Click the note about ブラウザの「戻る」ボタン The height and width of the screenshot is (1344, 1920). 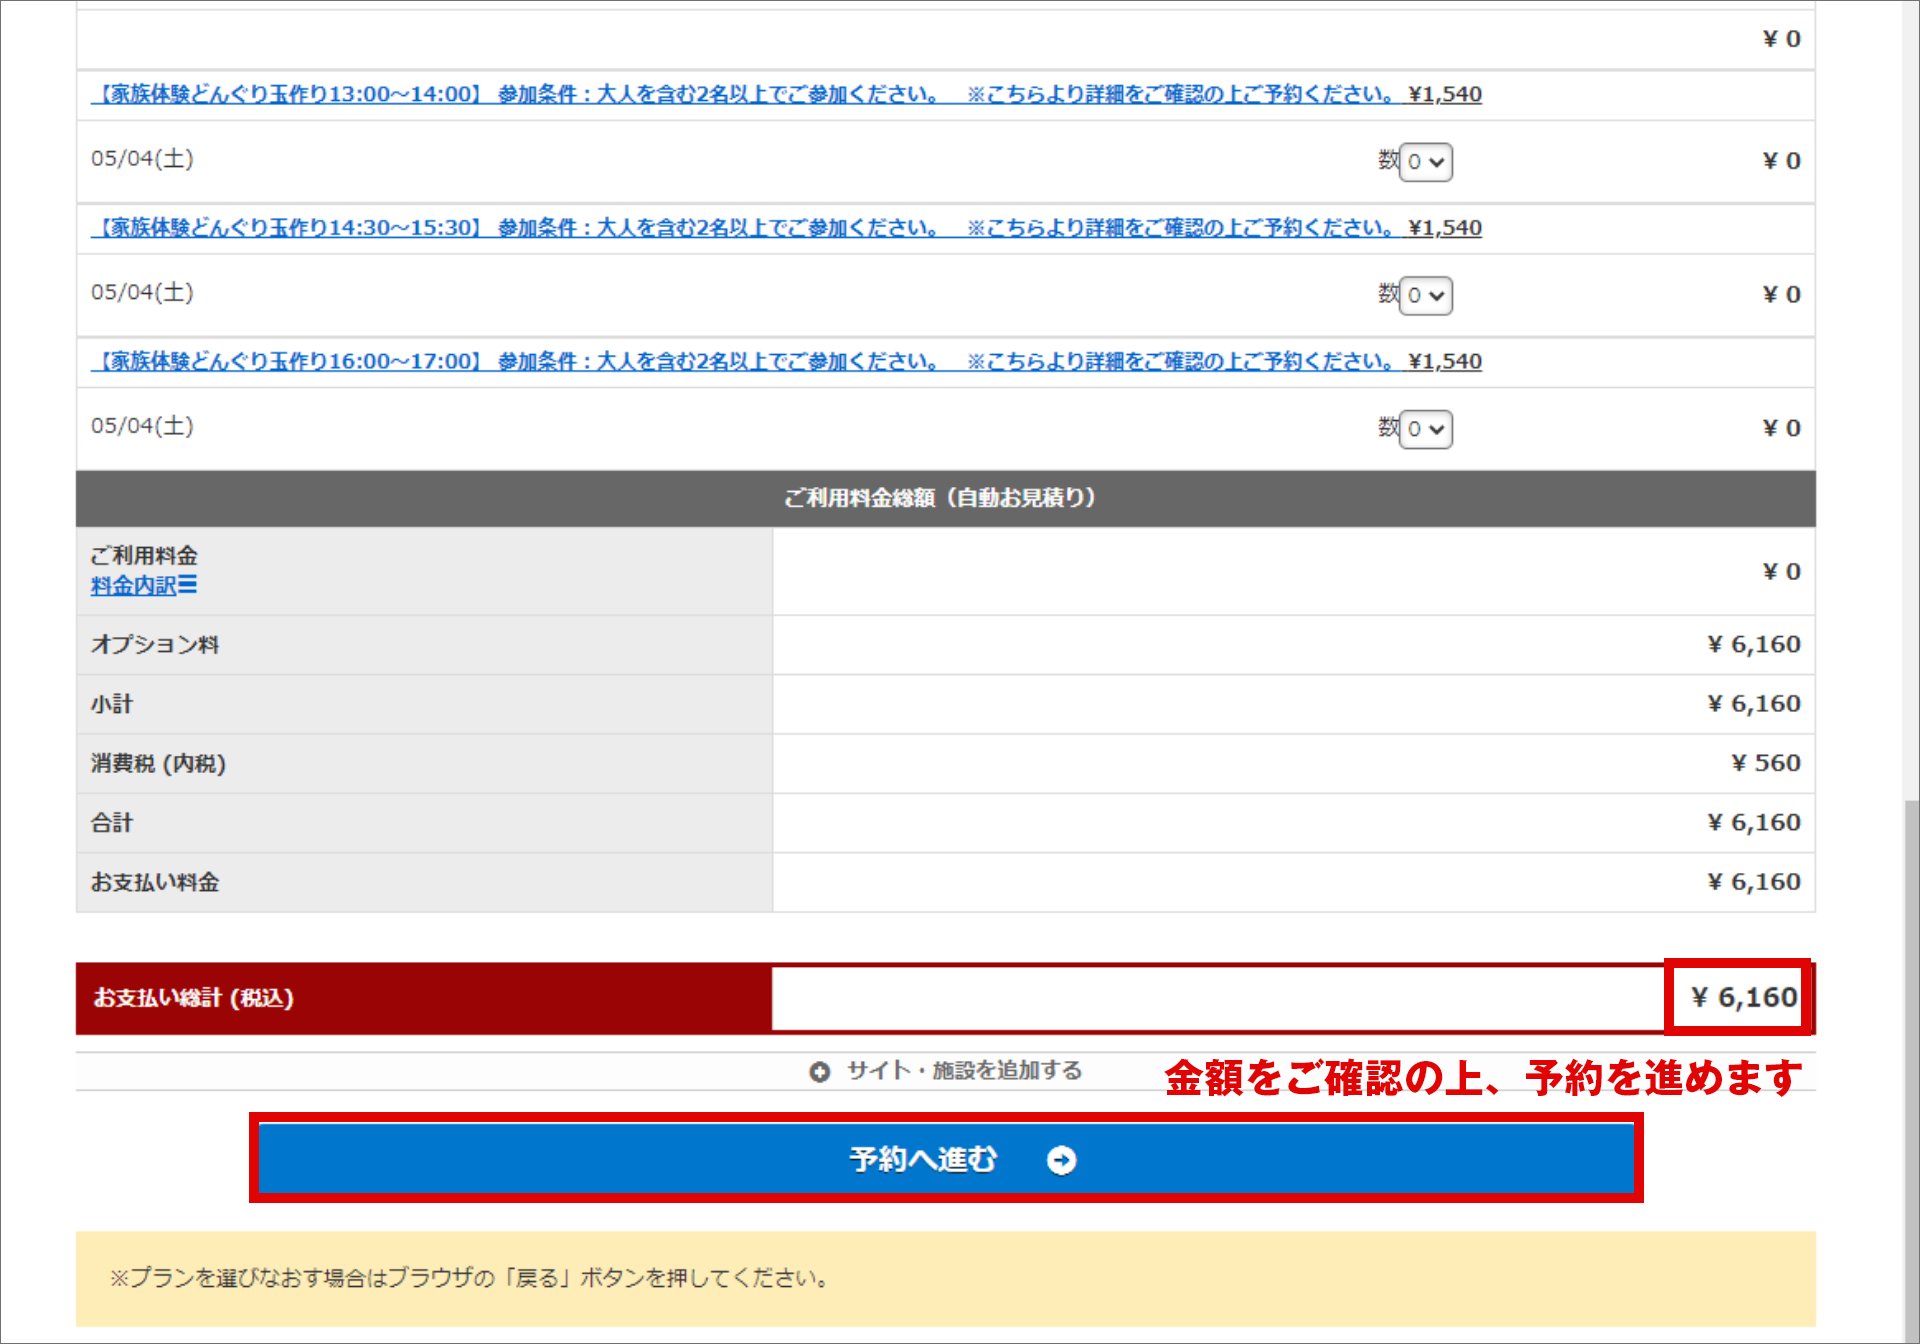pos(469,1278)
